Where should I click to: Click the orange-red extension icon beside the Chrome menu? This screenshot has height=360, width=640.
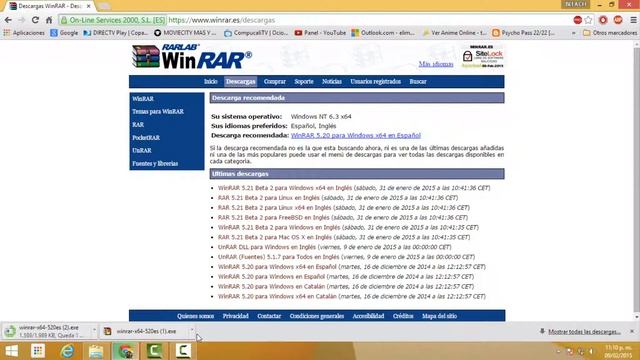click(618, 20)
